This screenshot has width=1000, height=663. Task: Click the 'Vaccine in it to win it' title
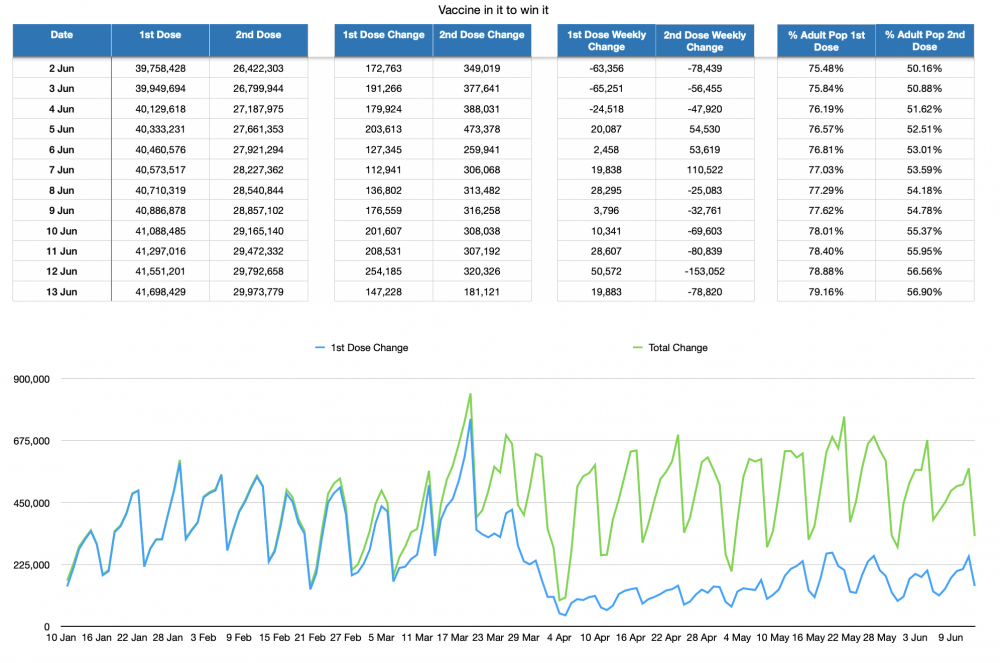pyautogui.click(x=493, y=10)
